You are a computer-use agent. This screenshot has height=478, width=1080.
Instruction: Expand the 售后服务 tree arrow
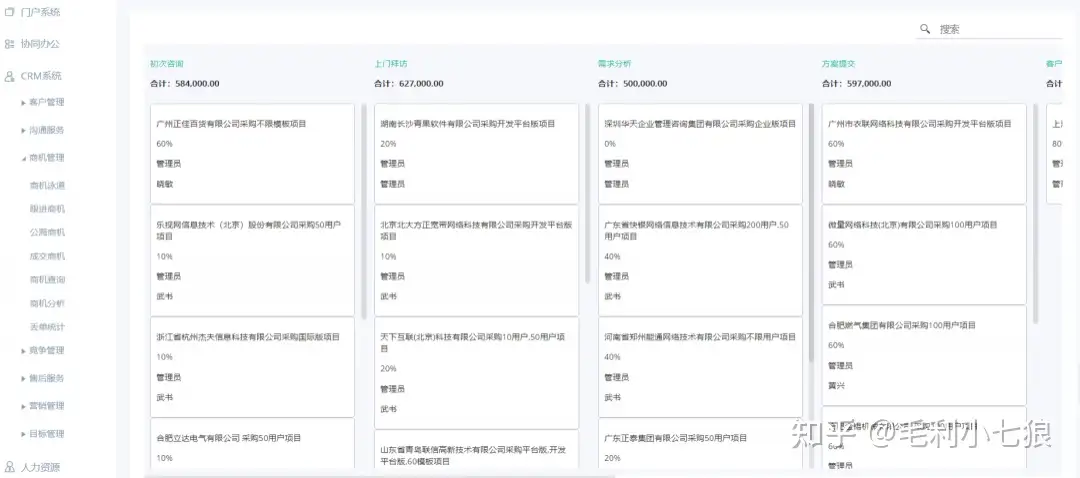tap(24, 378)
